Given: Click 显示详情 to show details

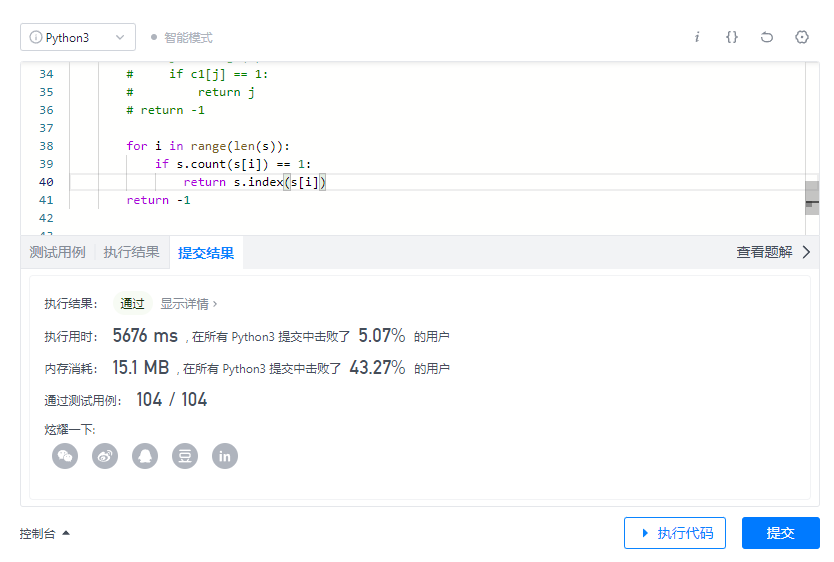Looking at the screenshot, I should tap(189, 304).
